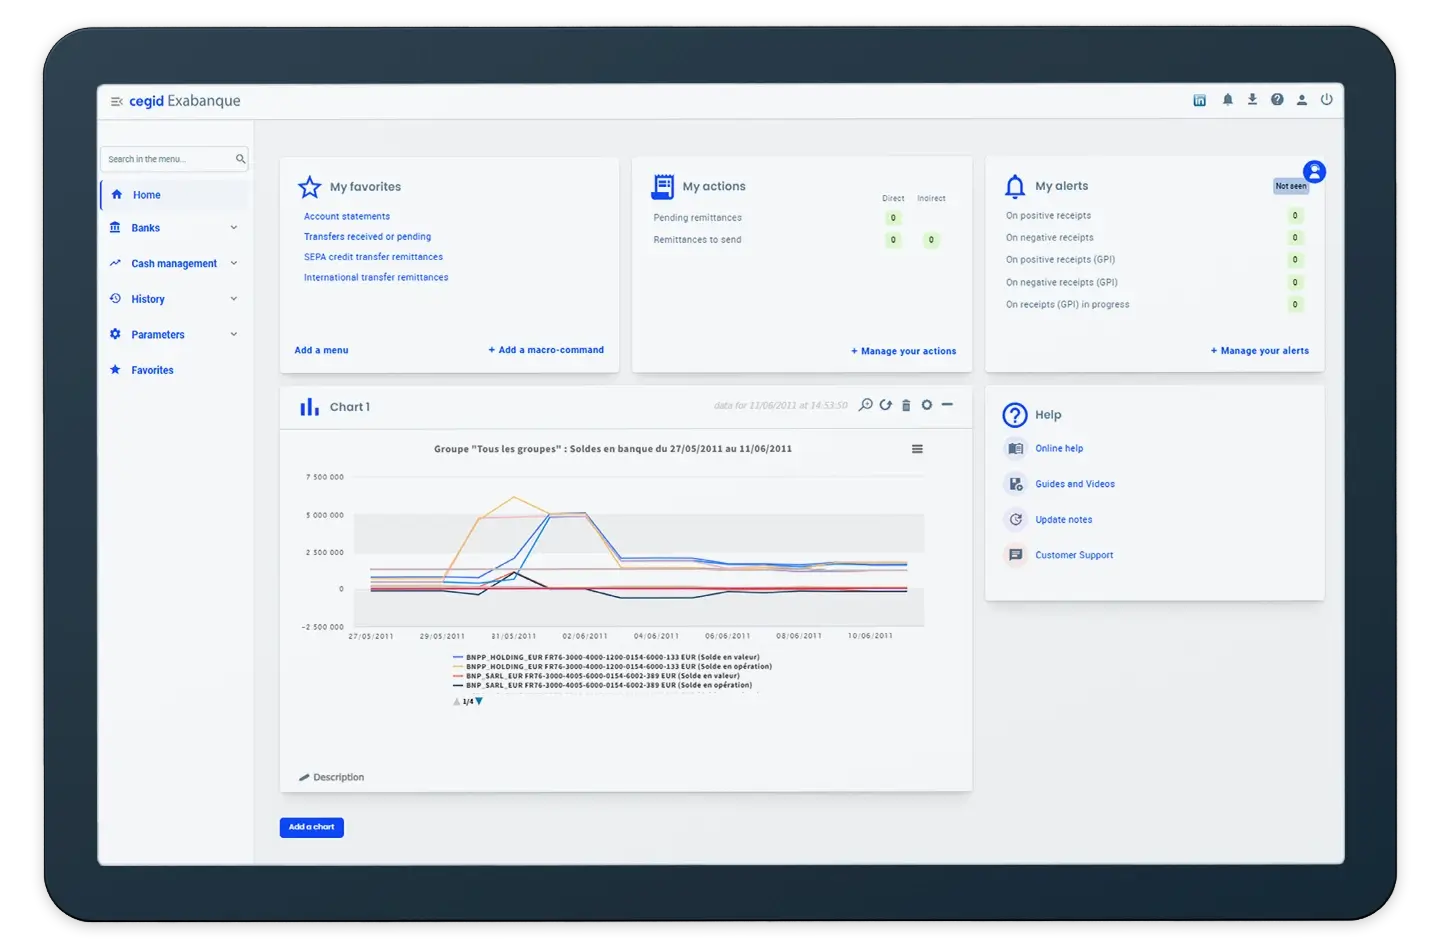Open Chart 1 settings gear

click(x=927, y=405)
